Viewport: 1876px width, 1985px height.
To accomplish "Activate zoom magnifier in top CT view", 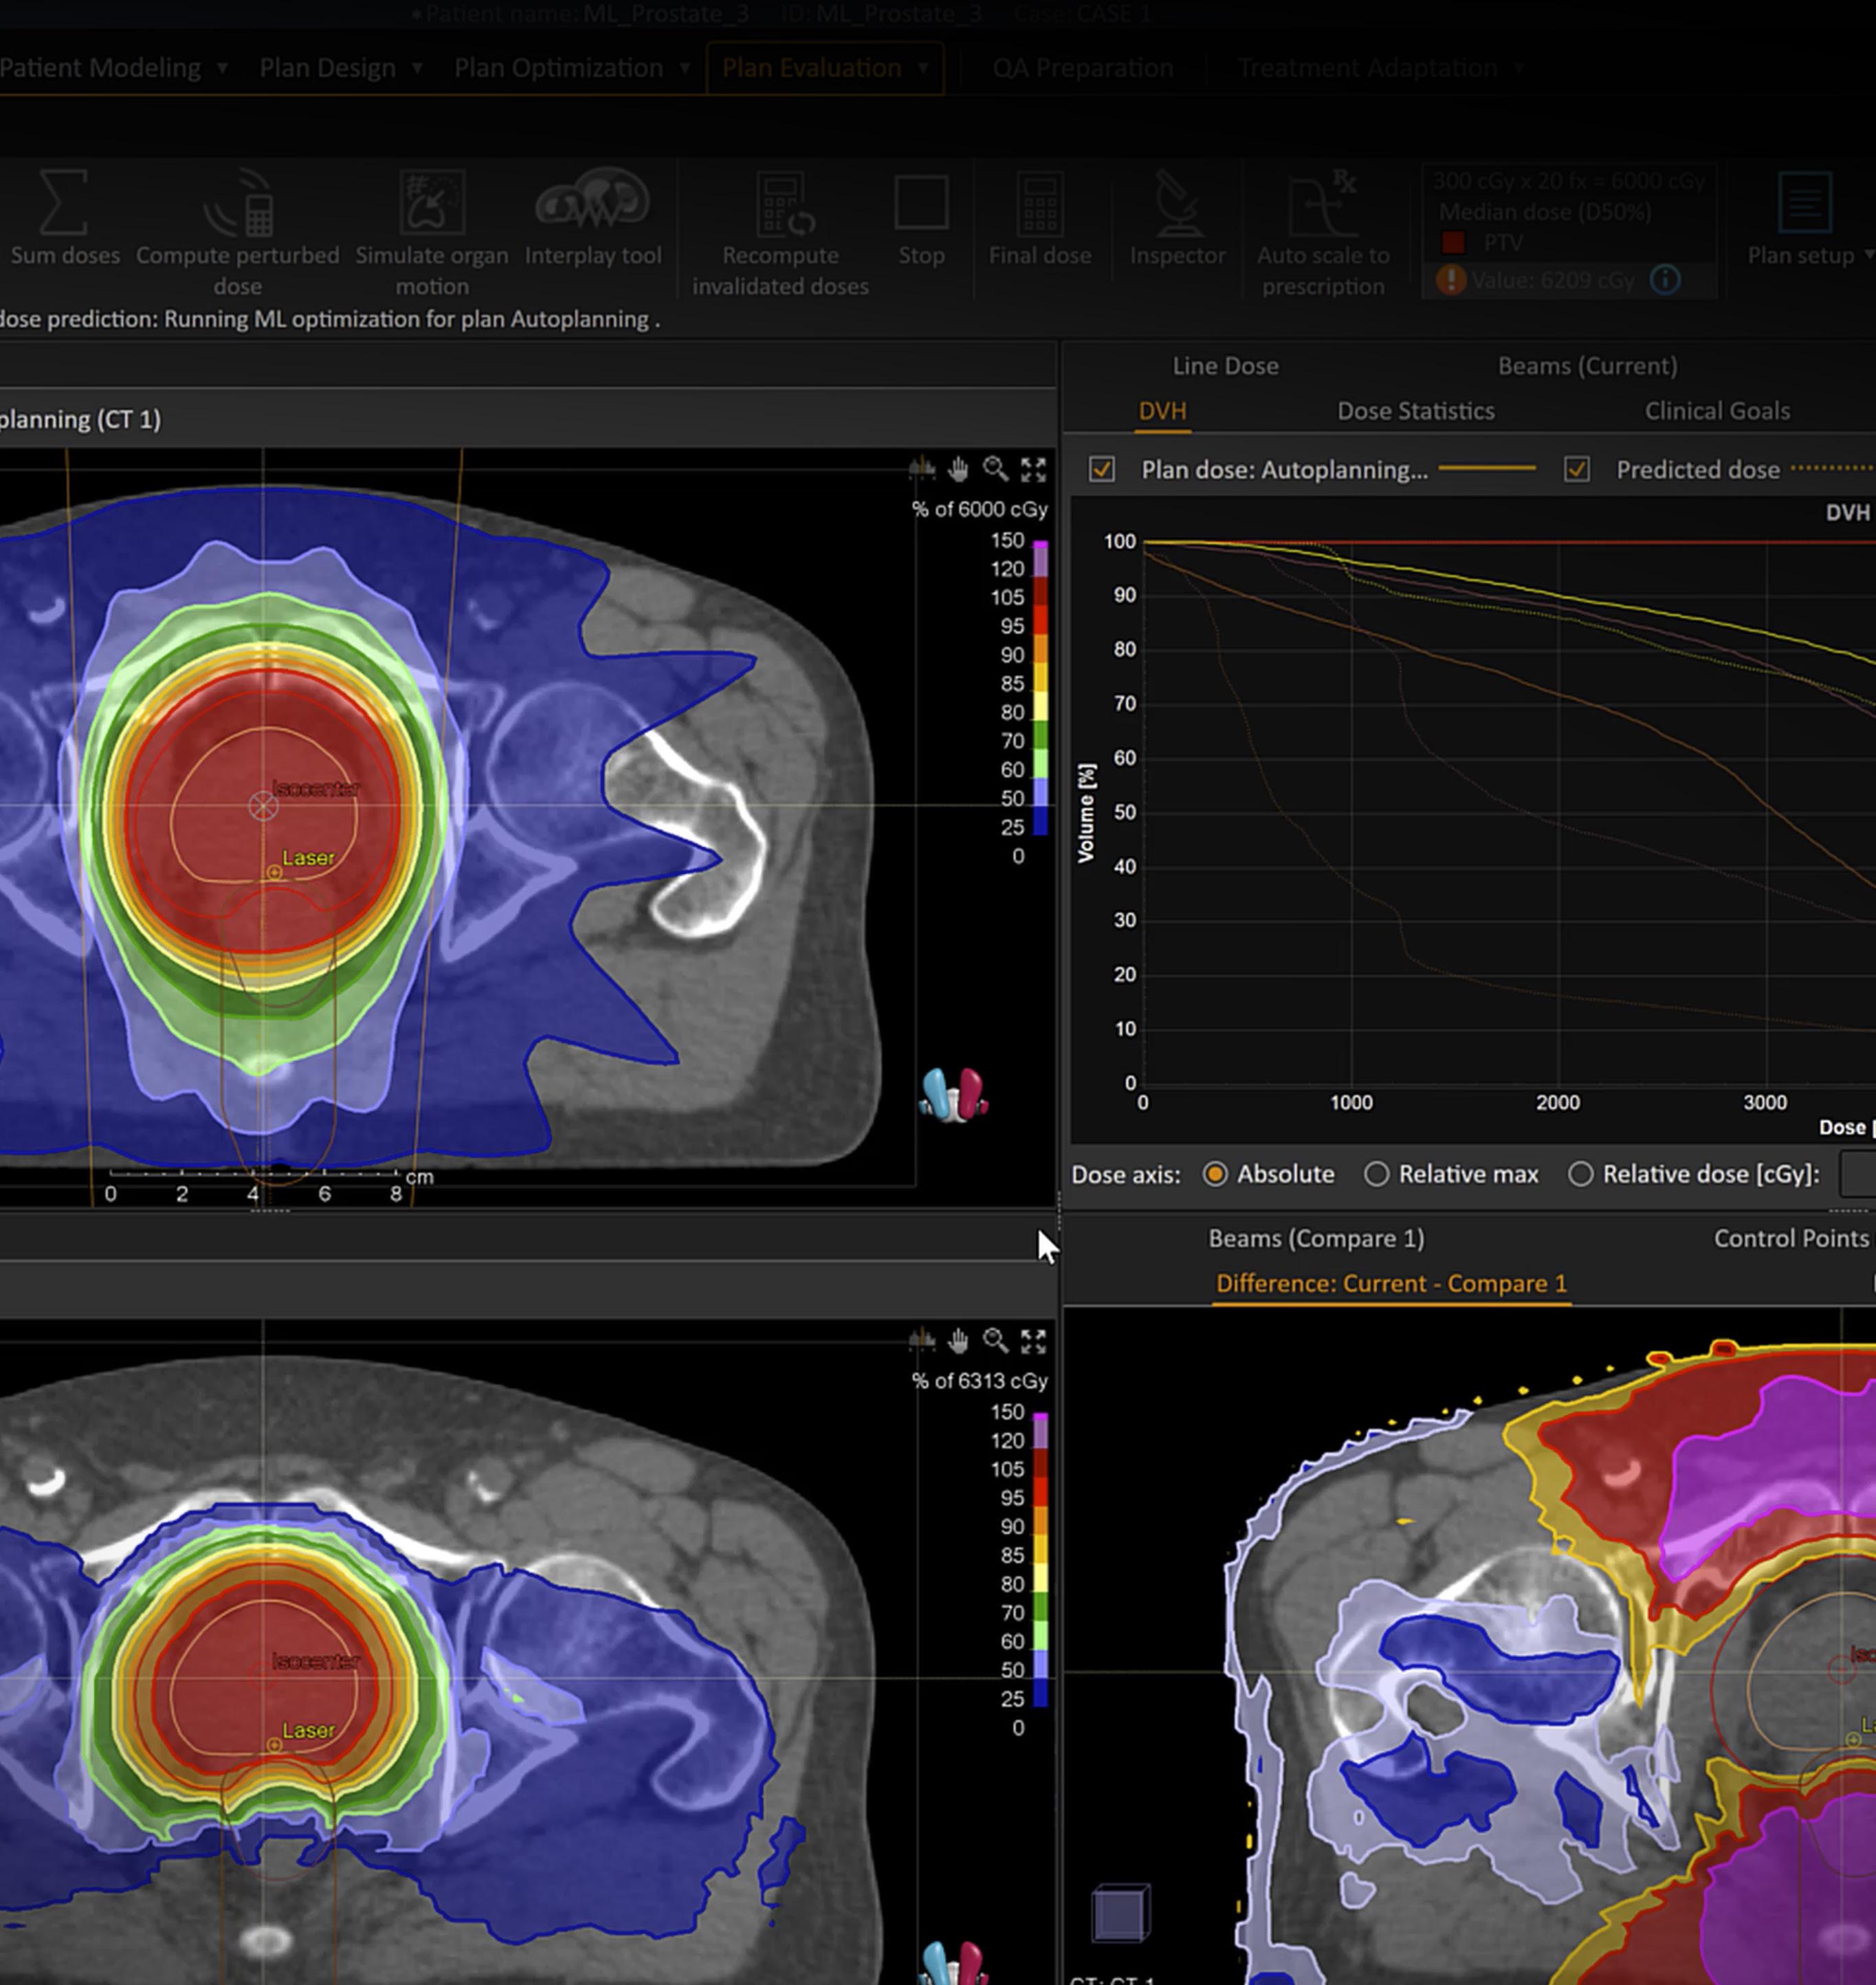I will point(995,469).
